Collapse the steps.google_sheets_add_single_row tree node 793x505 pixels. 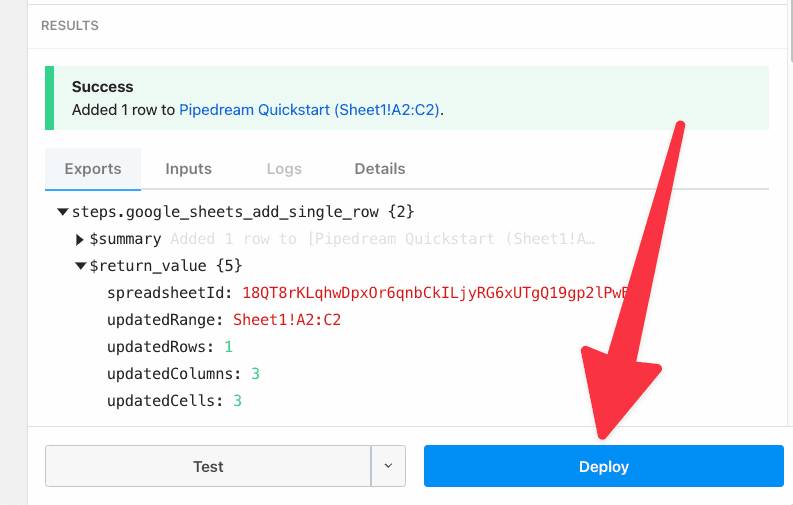(63, 212)
